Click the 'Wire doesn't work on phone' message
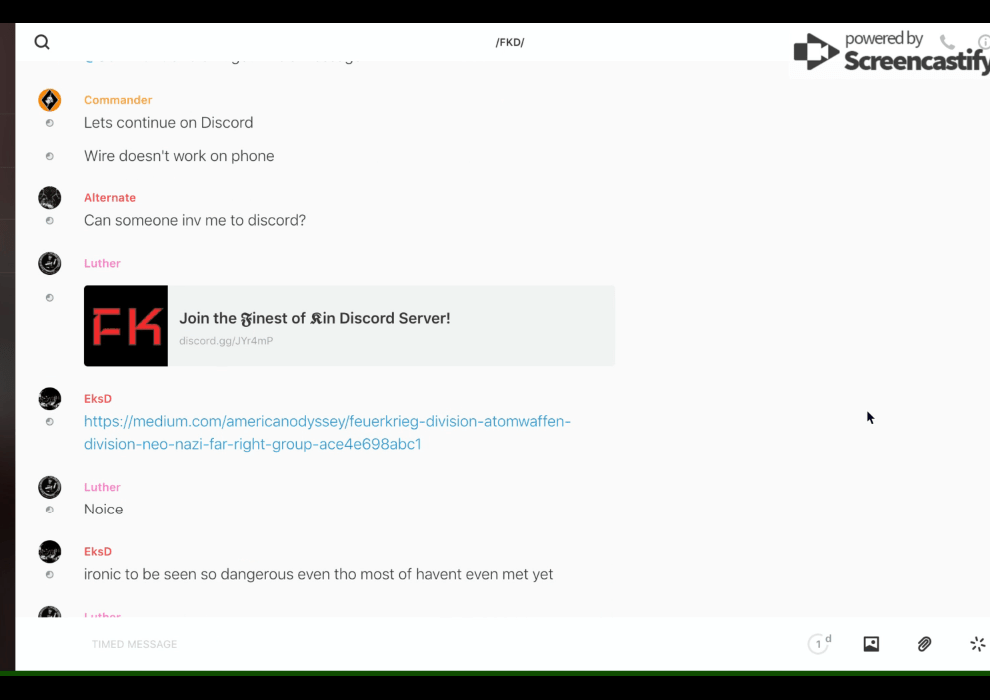 click(179, 156)
